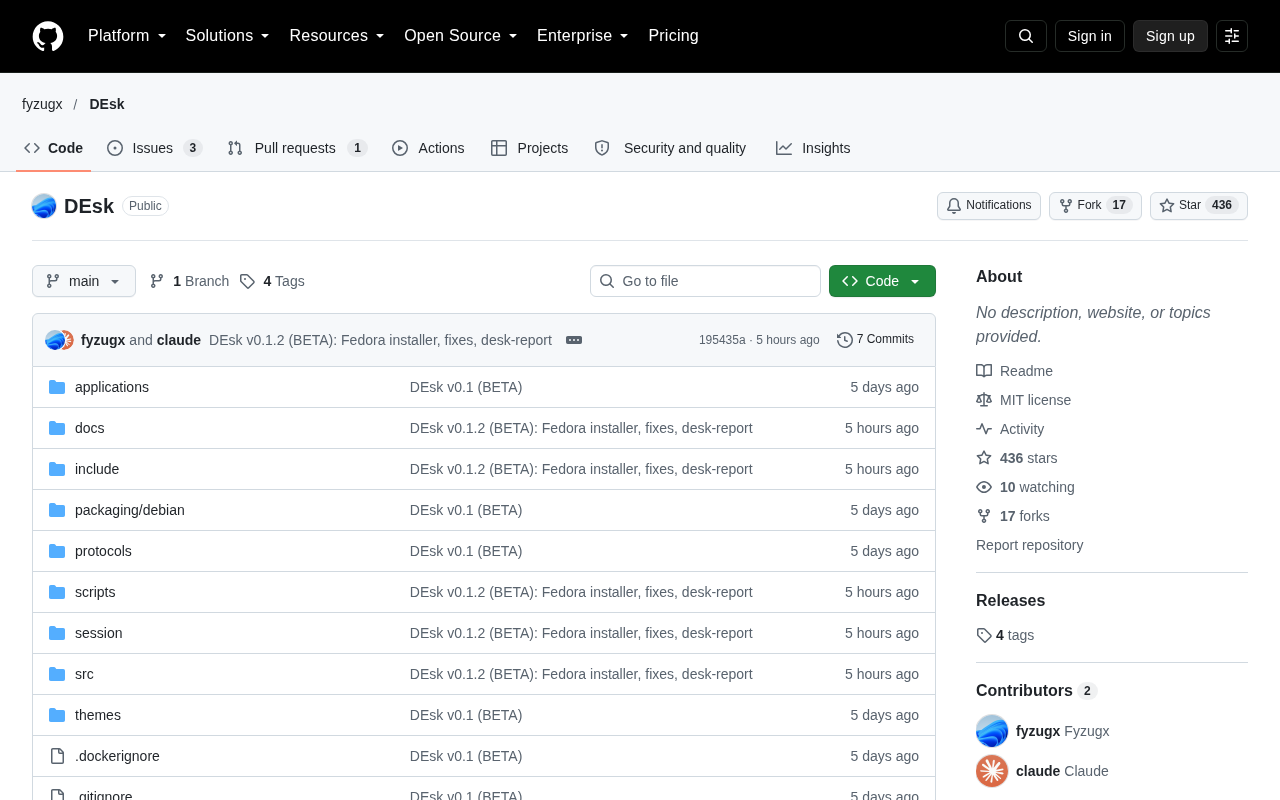The height and width of the screenshot is (800, 1280).
Task: Open the main branch dropdown
Action: pos(84,281)
